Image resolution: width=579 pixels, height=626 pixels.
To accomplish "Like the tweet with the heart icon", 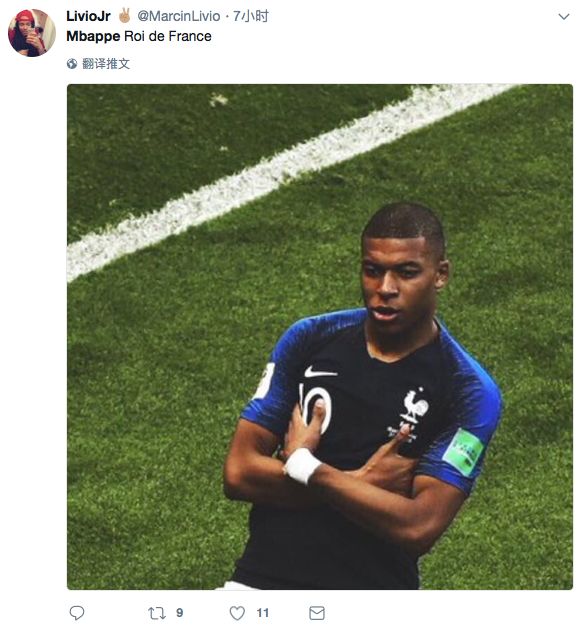I will (x=237, y=613).
